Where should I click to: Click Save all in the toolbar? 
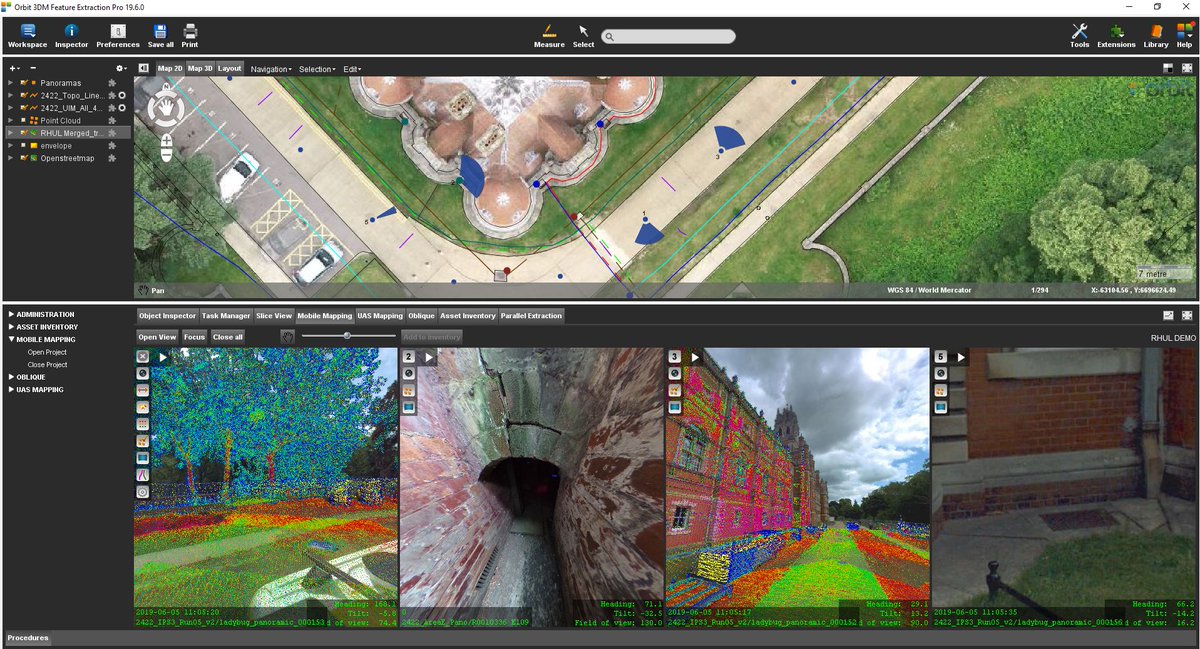point(159,33)
